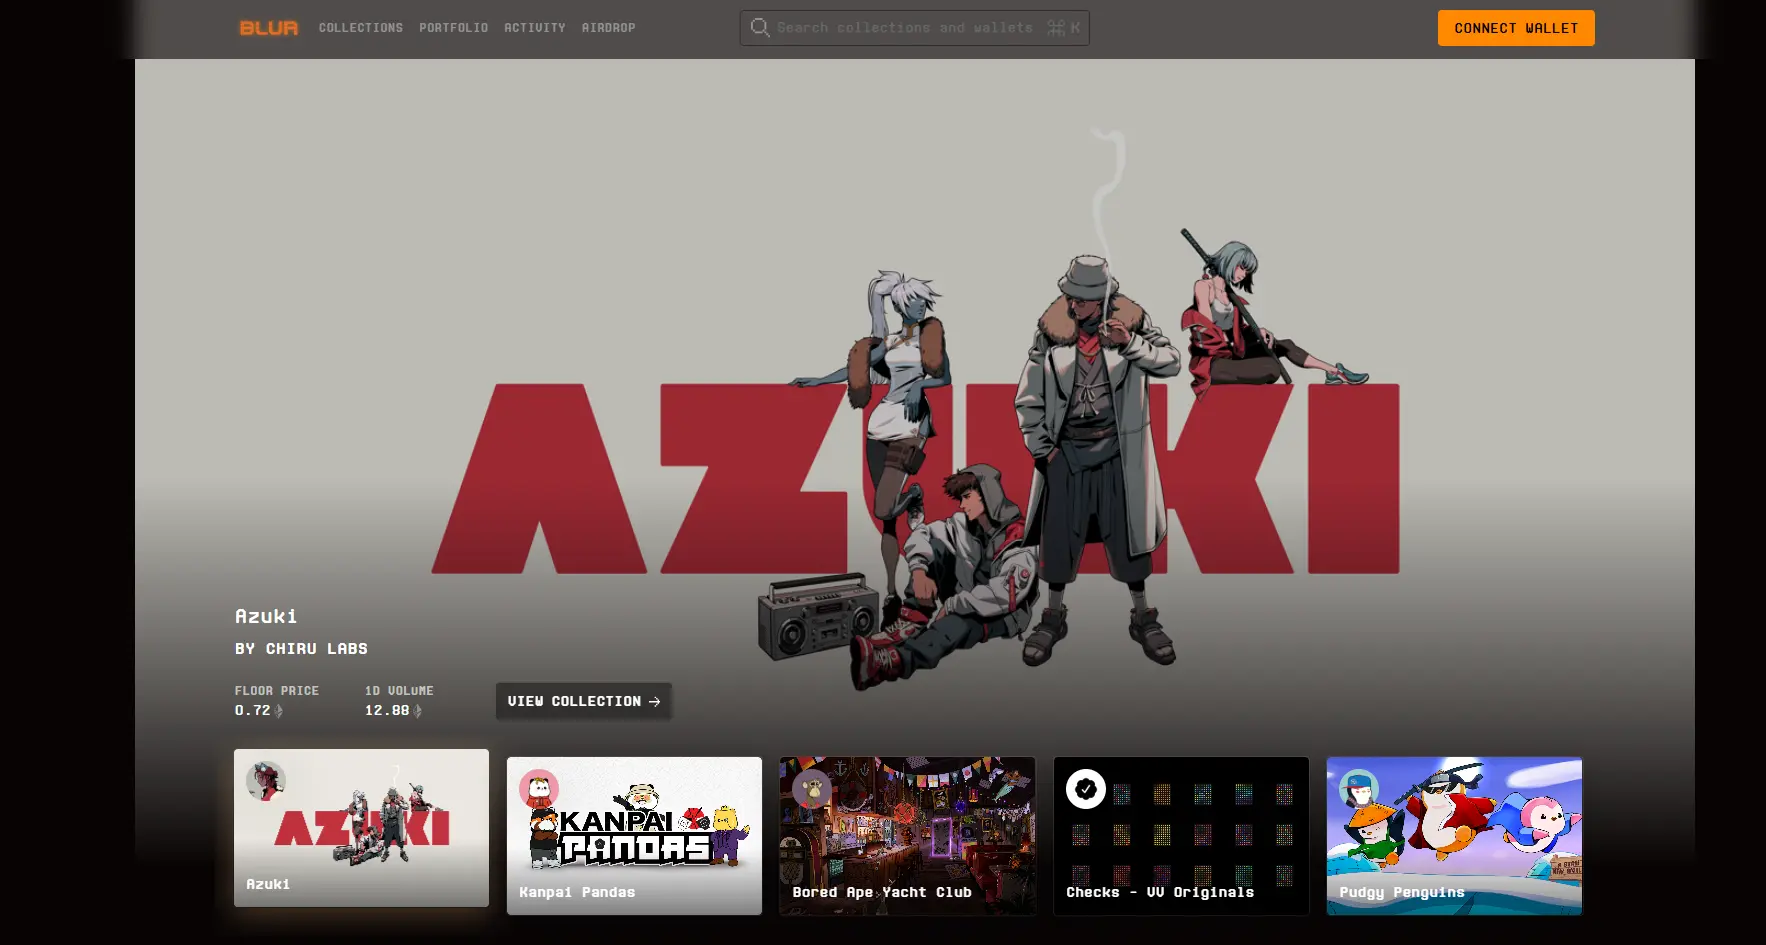This screenshot has height=945, width=1766.
Task: Click the ape avatar on Bored Ape card
Action: point(812,789)
